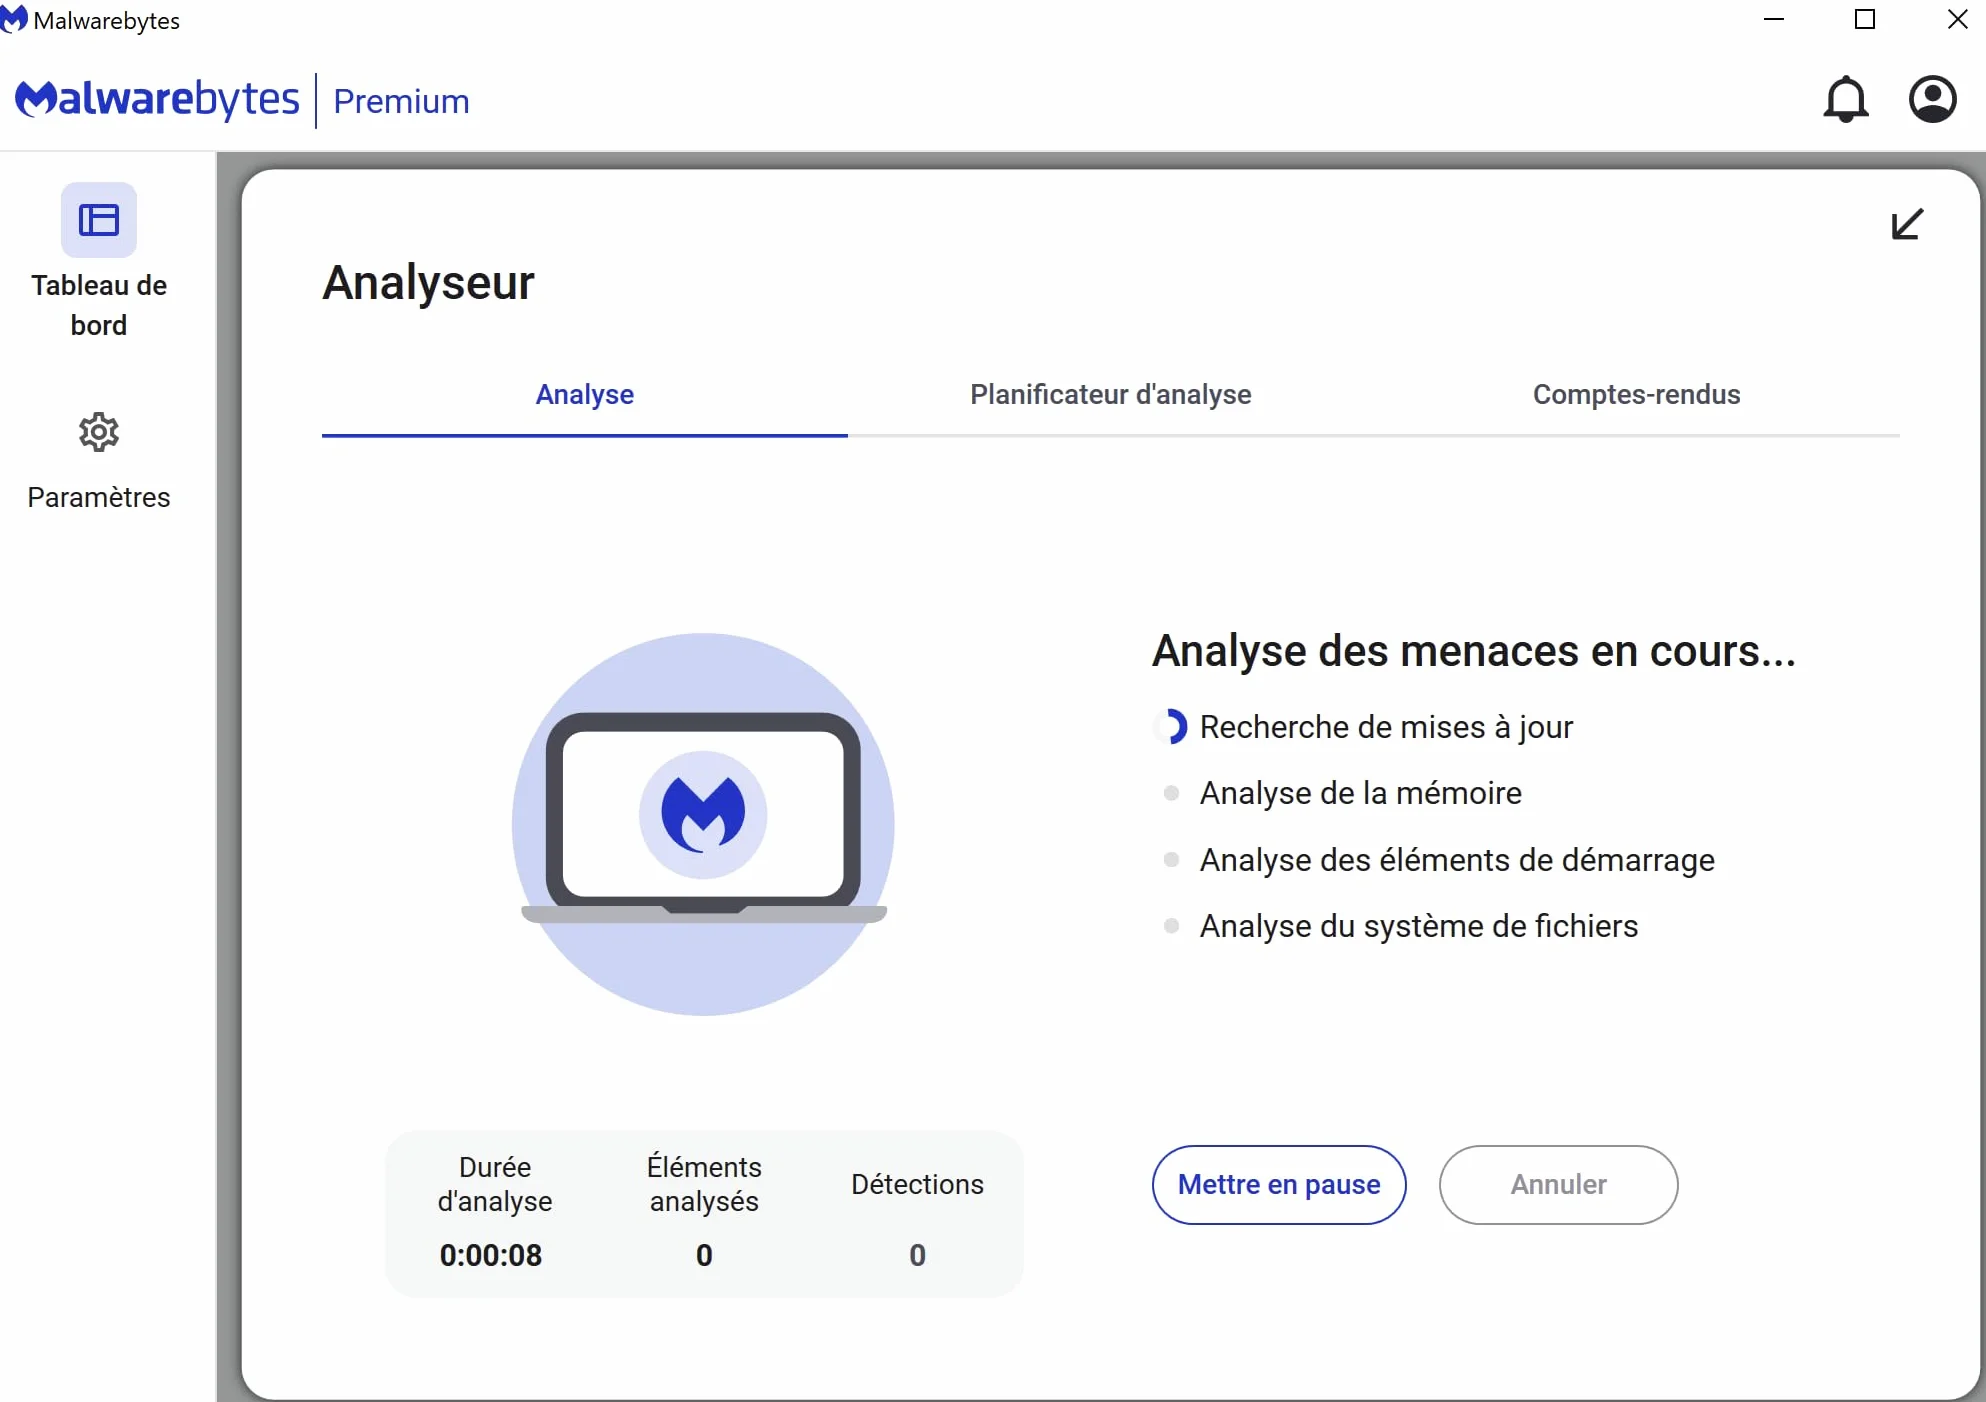
Task: Minimize the Malwarebytes window
Action: click(x=1774, y=20)
